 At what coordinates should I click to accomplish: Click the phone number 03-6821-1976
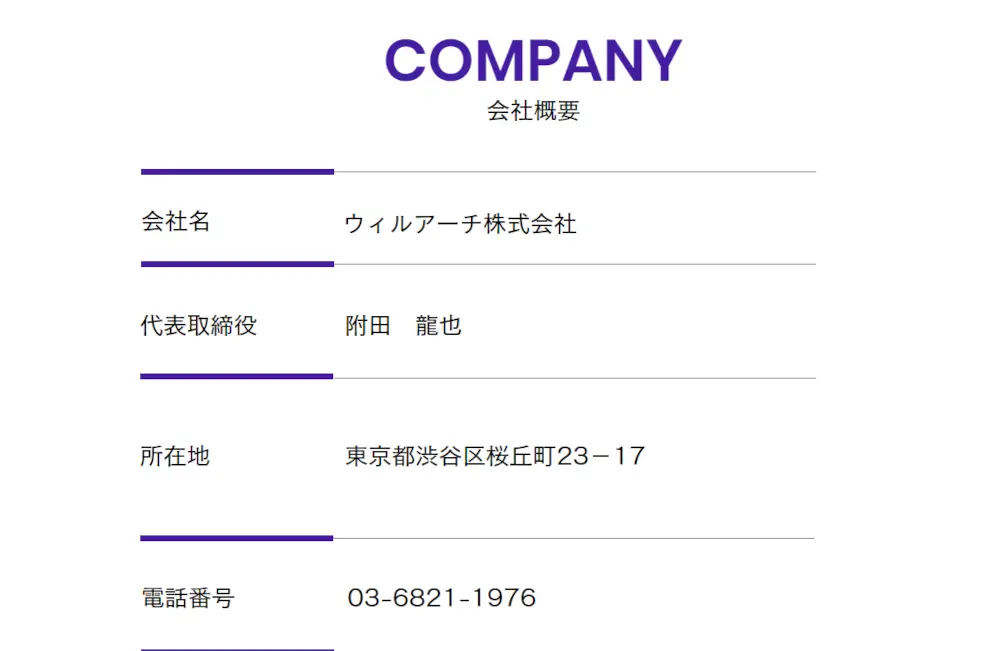pyautogui.click(x=442, y=598)
